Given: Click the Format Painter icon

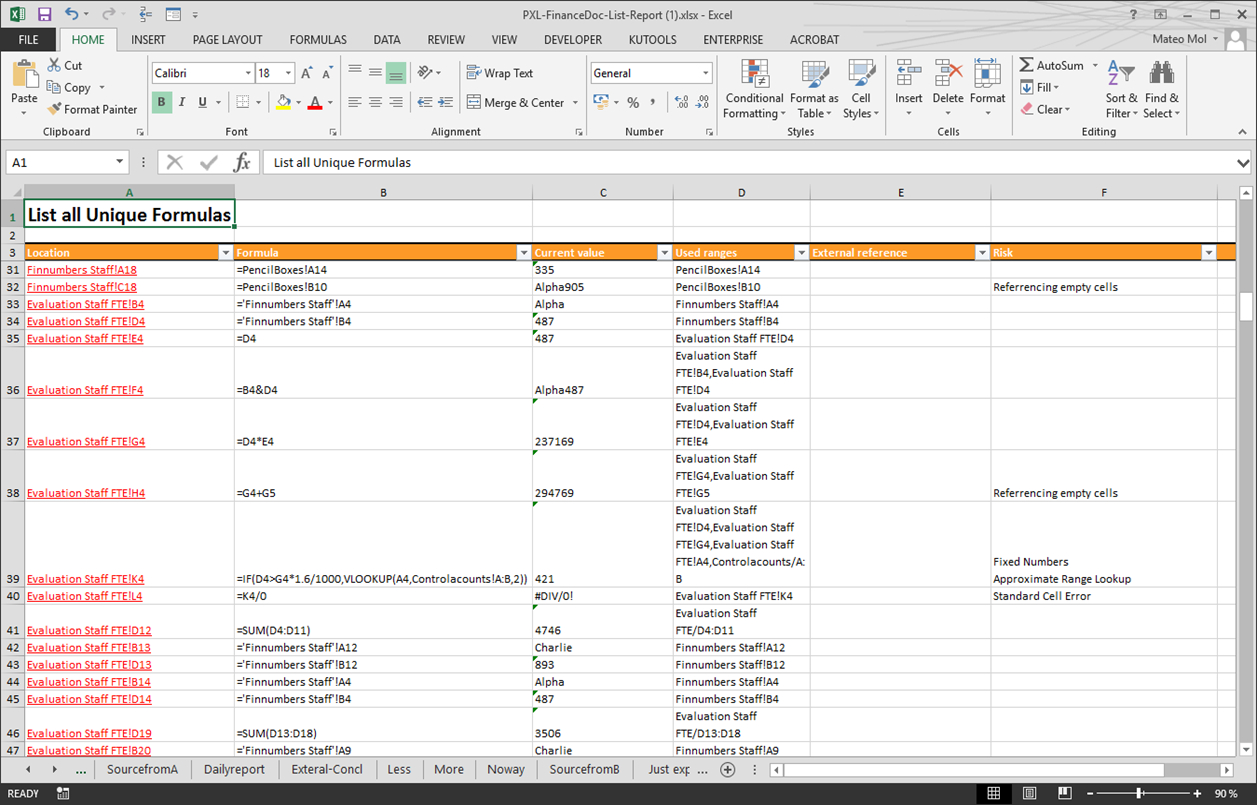Looking at the screenshot, I should pos(55,110).
